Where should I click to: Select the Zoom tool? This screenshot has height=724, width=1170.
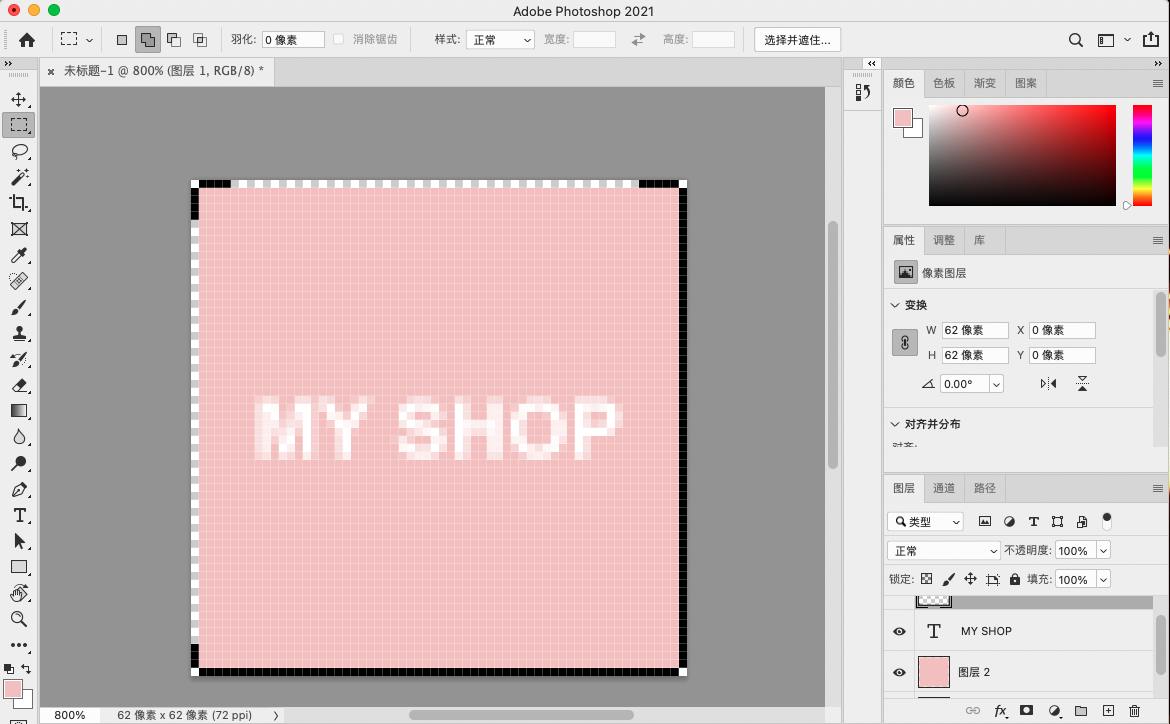pyautogui.click(x=19, y=619)
